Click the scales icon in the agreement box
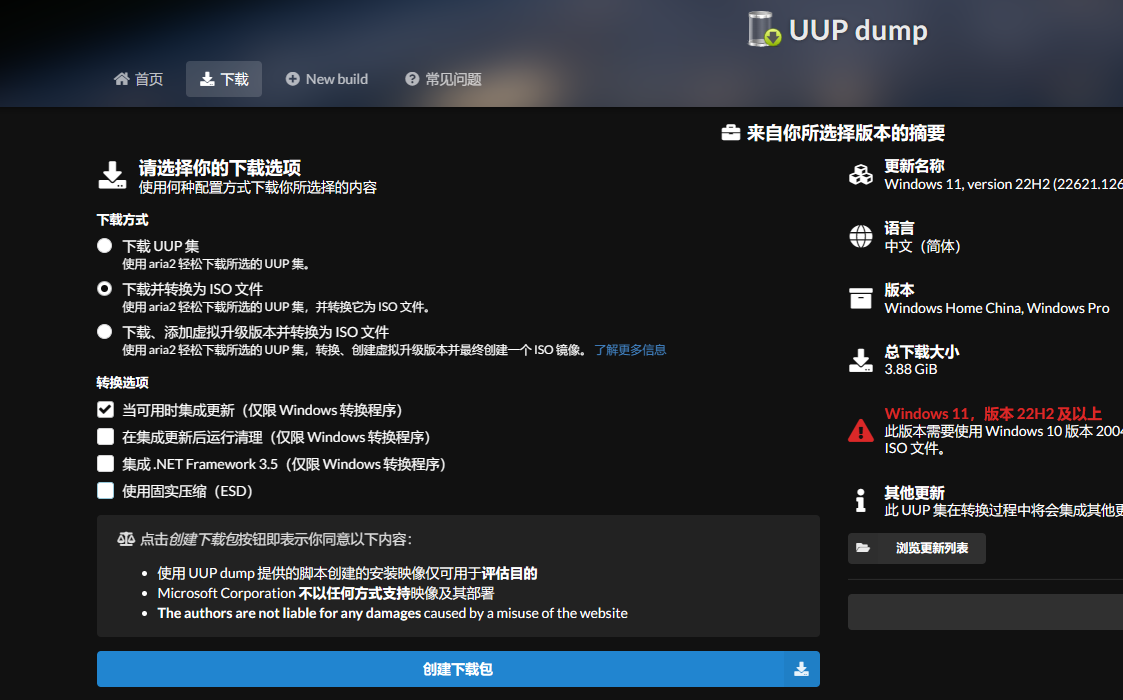1123x700 pixels. (126, 539)
